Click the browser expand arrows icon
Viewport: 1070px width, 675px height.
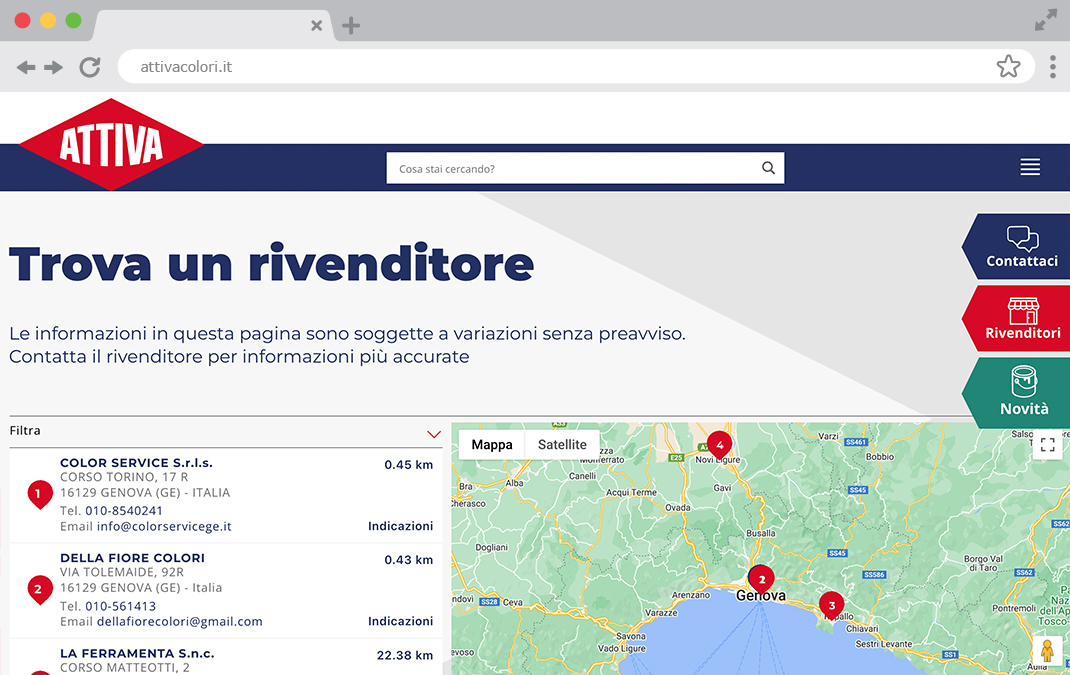coord(1045,20)
